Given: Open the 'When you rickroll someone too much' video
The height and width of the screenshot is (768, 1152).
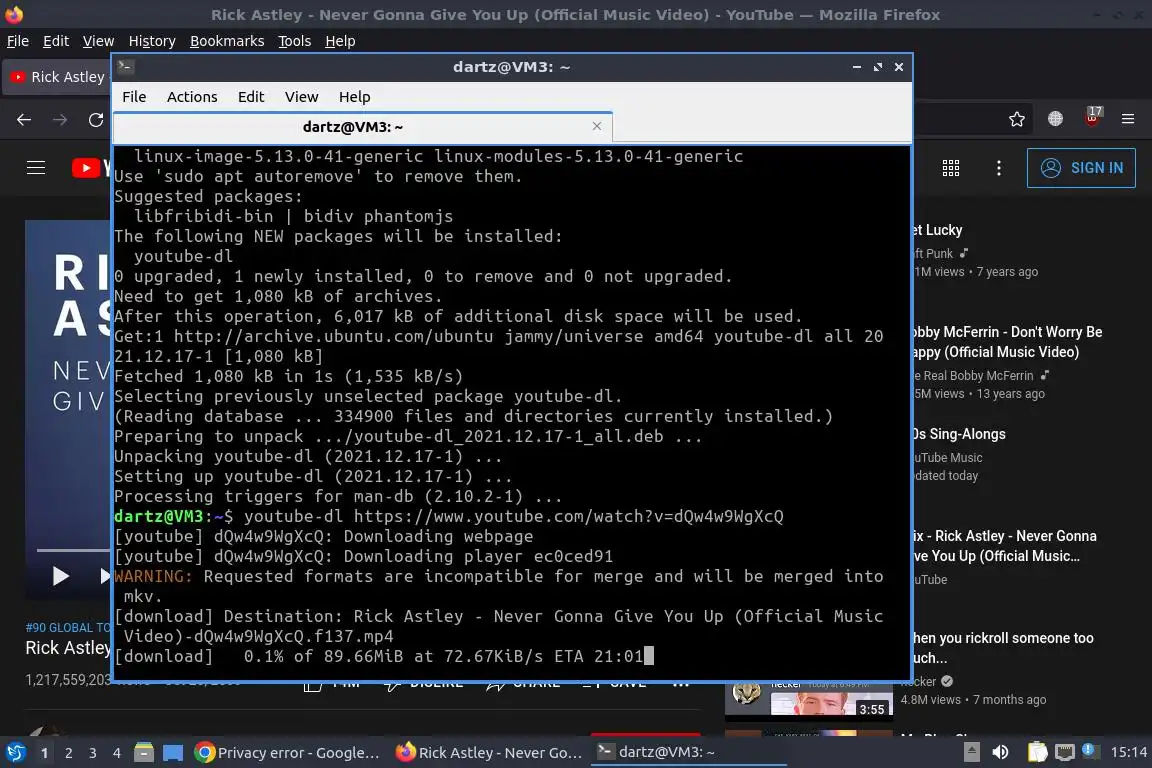Looking at the screenshot, I should (x=1003, y=648).
